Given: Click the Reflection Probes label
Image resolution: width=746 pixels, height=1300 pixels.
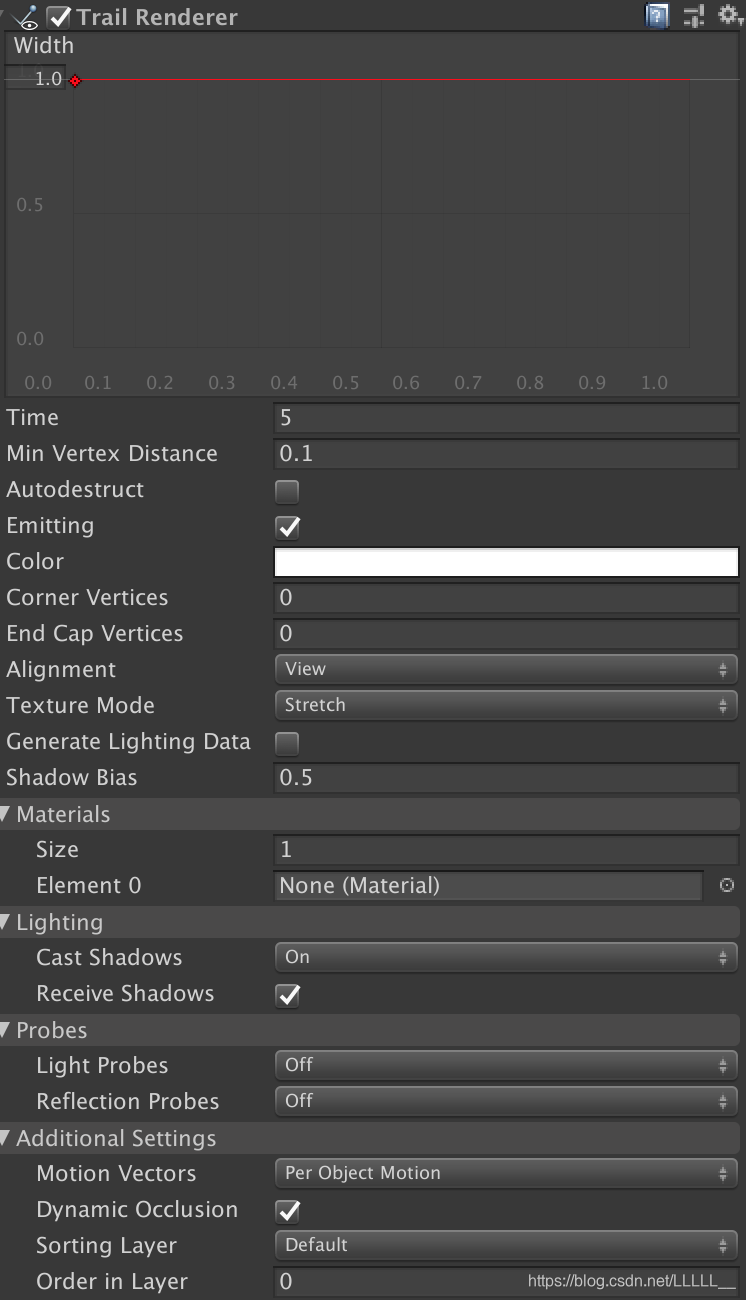Looking at the screenshot, I should click(128, 1102).
